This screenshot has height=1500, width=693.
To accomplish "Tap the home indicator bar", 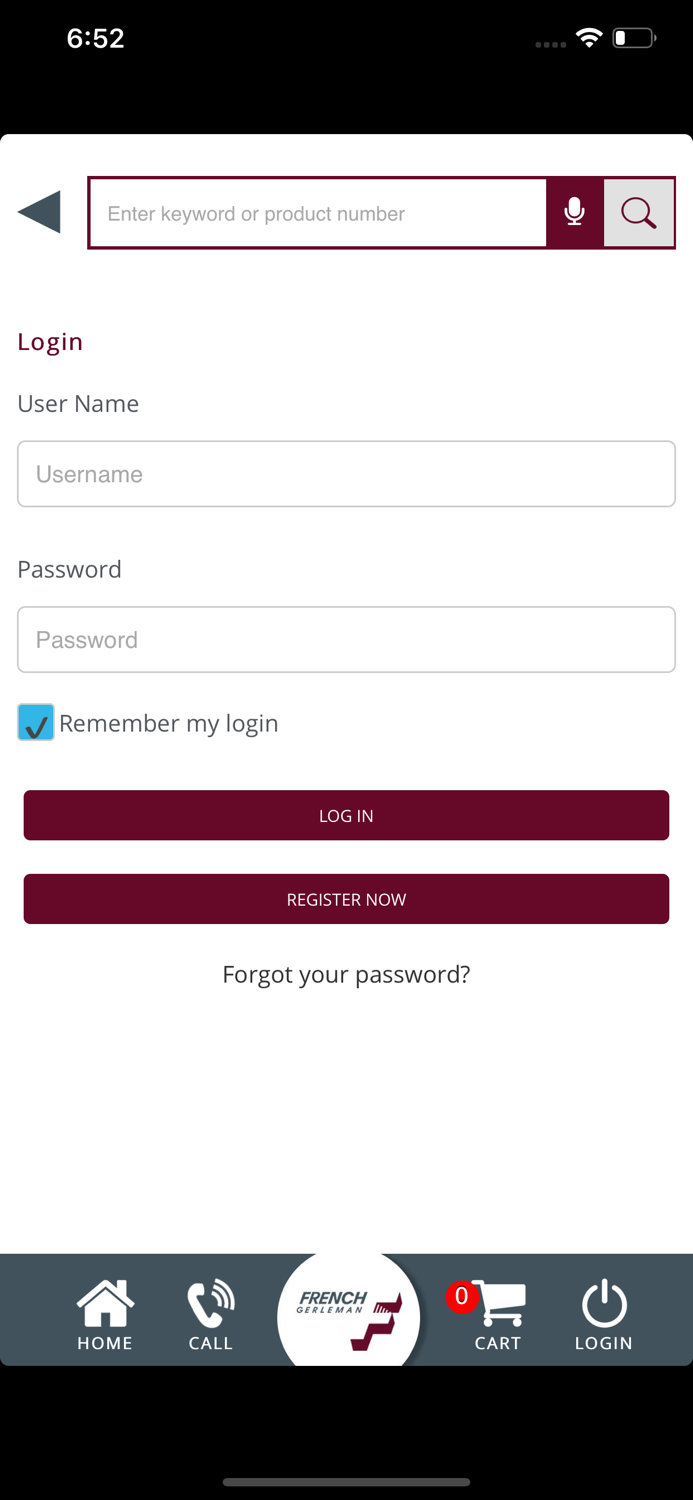I will 346,1482.
